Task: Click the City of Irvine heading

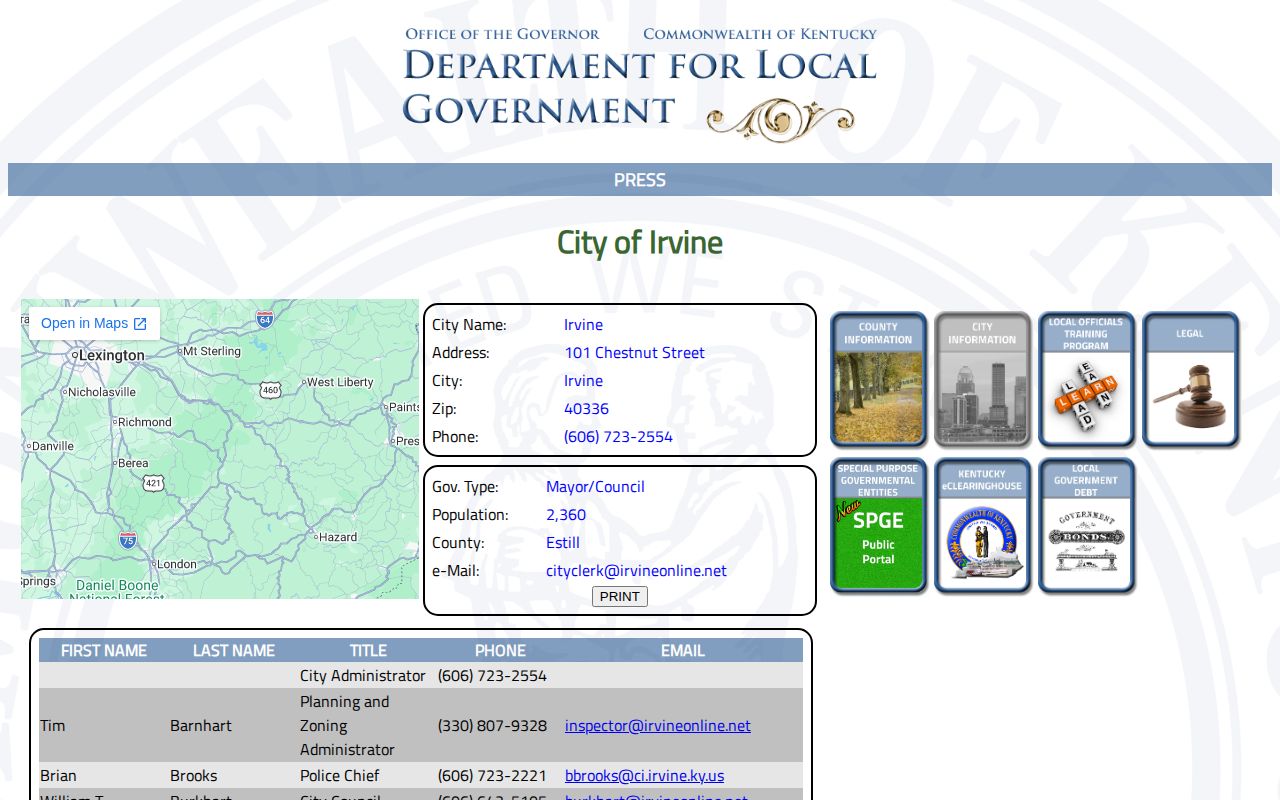Action: click(x=640, y=243)
